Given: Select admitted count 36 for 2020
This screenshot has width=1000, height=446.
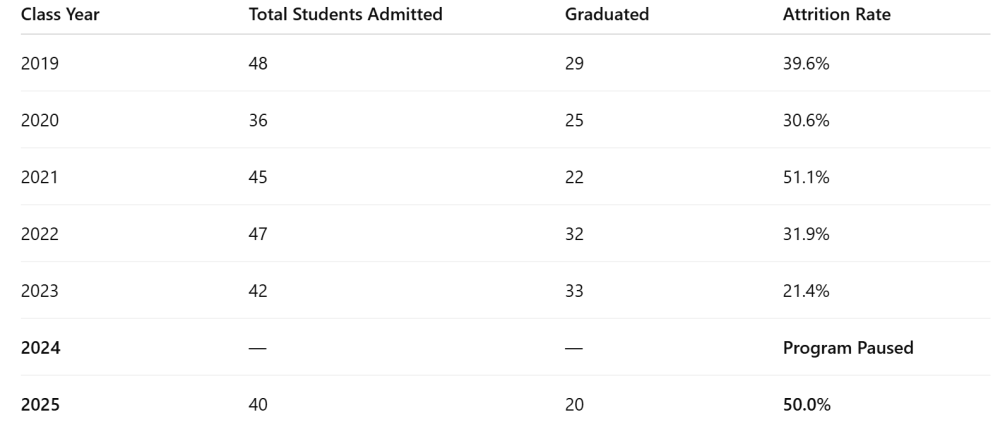Looking at the screenshot, I should pyautogui.click(x=258, y=121).
